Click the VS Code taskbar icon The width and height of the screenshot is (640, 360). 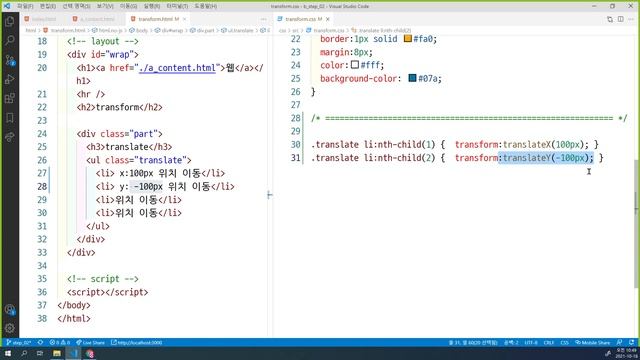coord(74,353)
